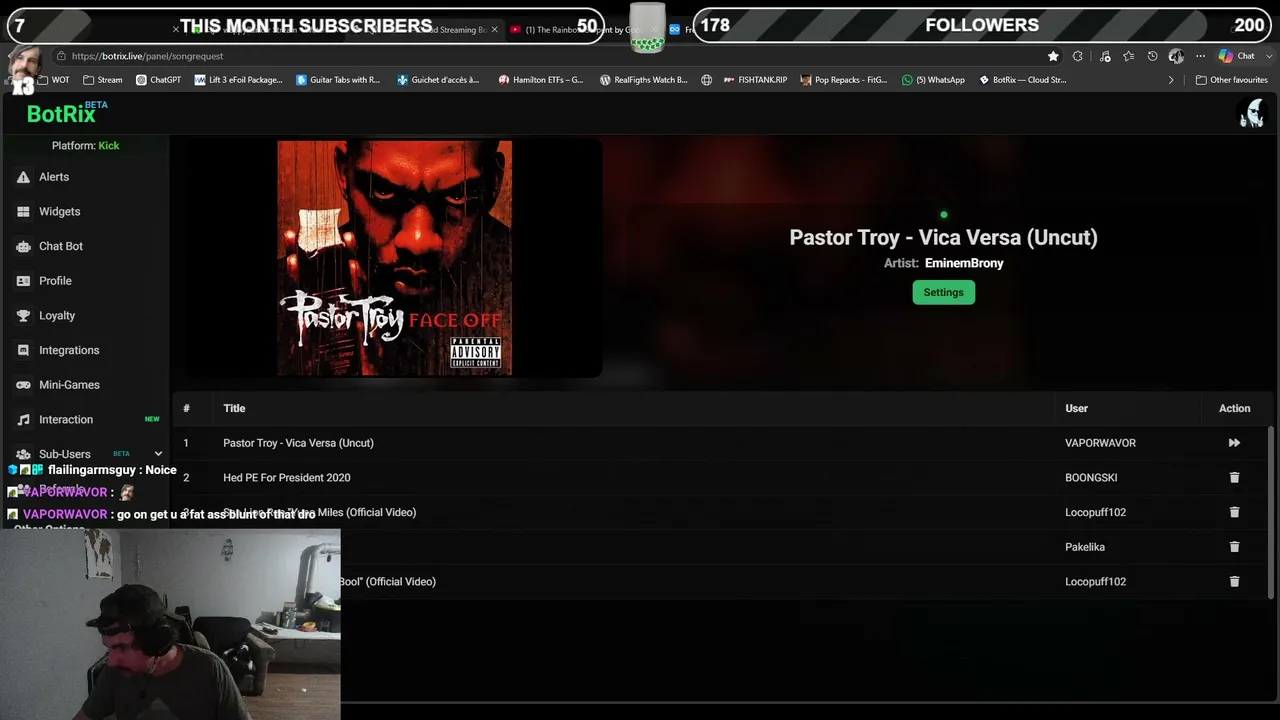This screenshot has height=720, width=1280.
Task: Open the Alerts warning icon
Action: [23, 177]
